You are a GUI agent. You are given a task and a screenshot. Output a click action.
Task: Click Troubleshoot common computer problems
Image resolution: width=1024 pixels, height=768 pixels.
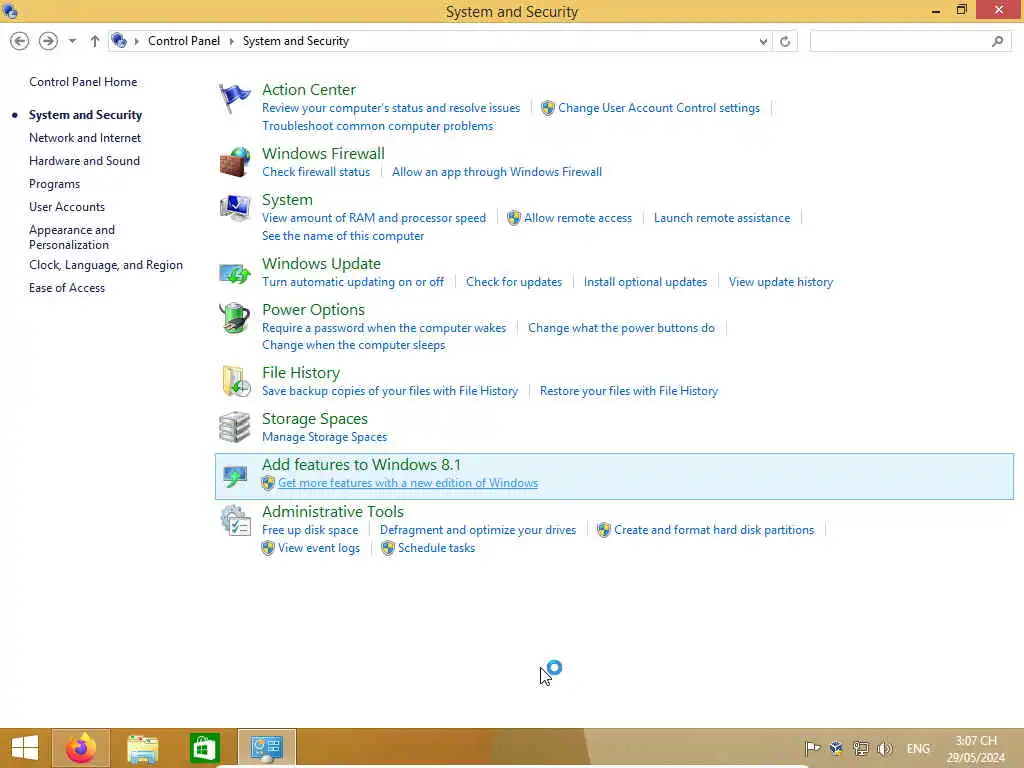tap(377, 126)
